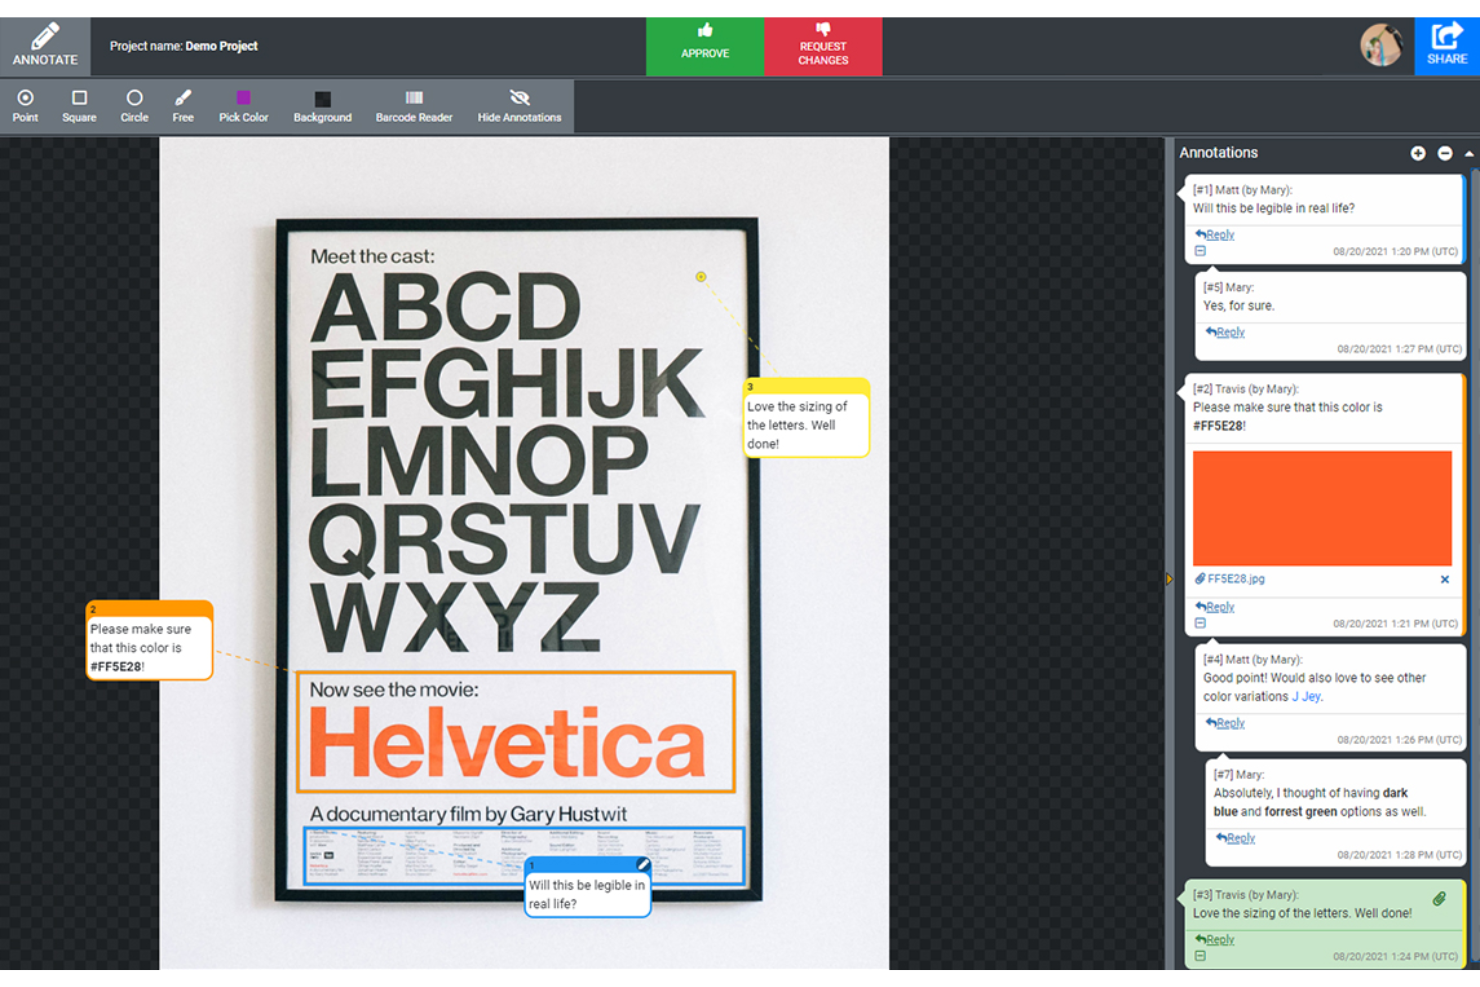Select the orange annotation bubble 2 on canvas

click(x=149, y=641)
